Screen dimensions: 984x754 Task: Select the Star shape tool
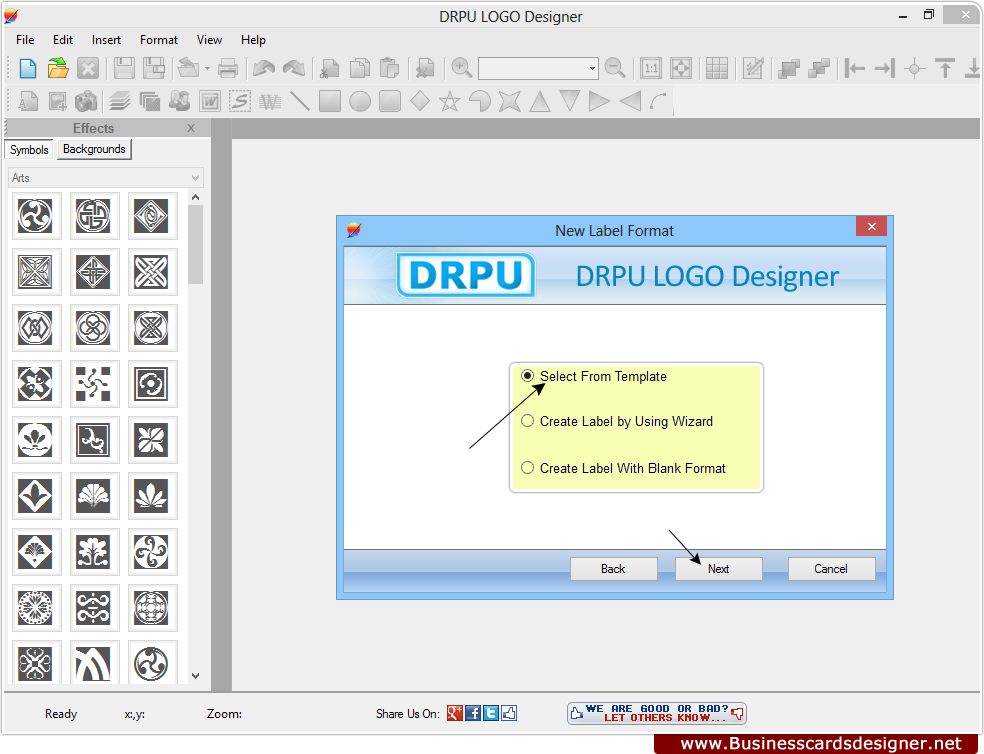click(x=449, y=101)
